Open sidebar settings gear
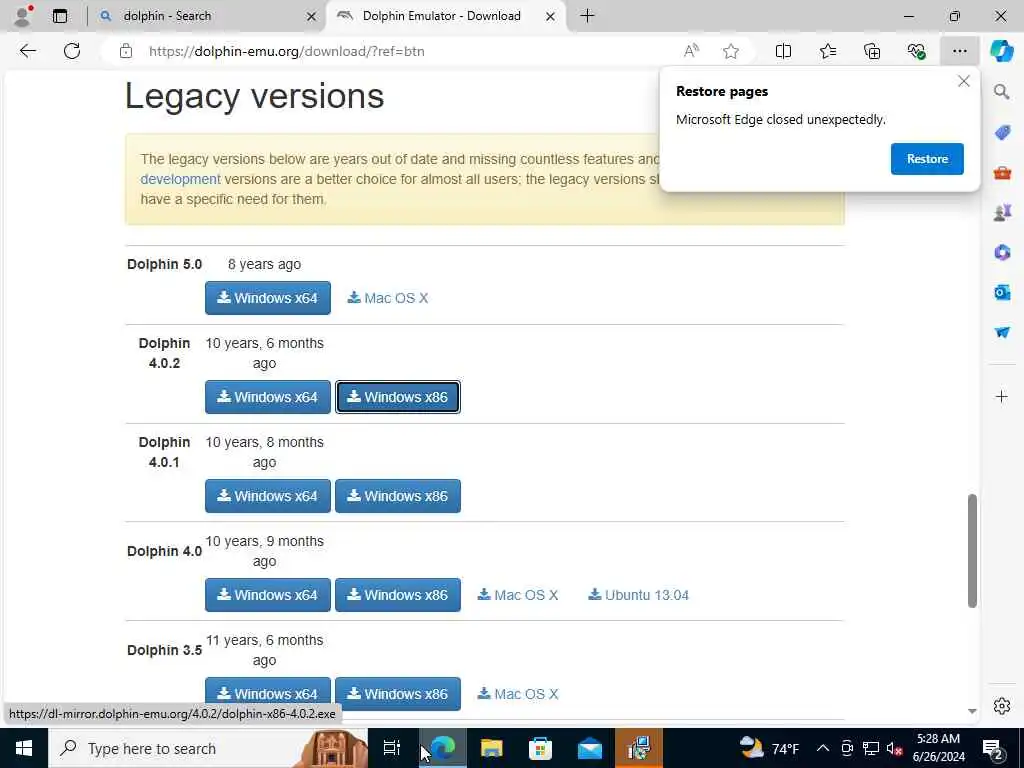This screenshot has height=768, width=1024. [1002, 706]
